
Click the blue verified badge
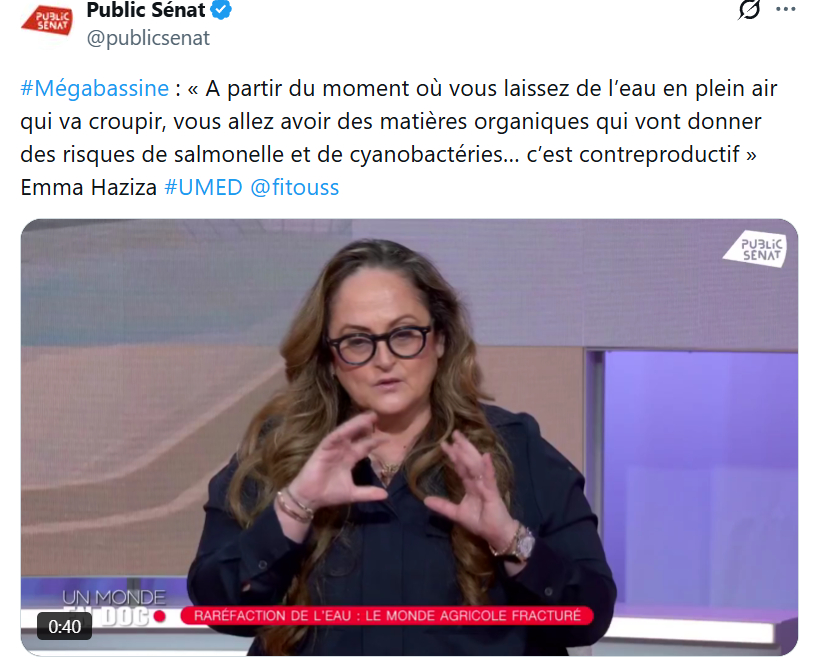222,10
